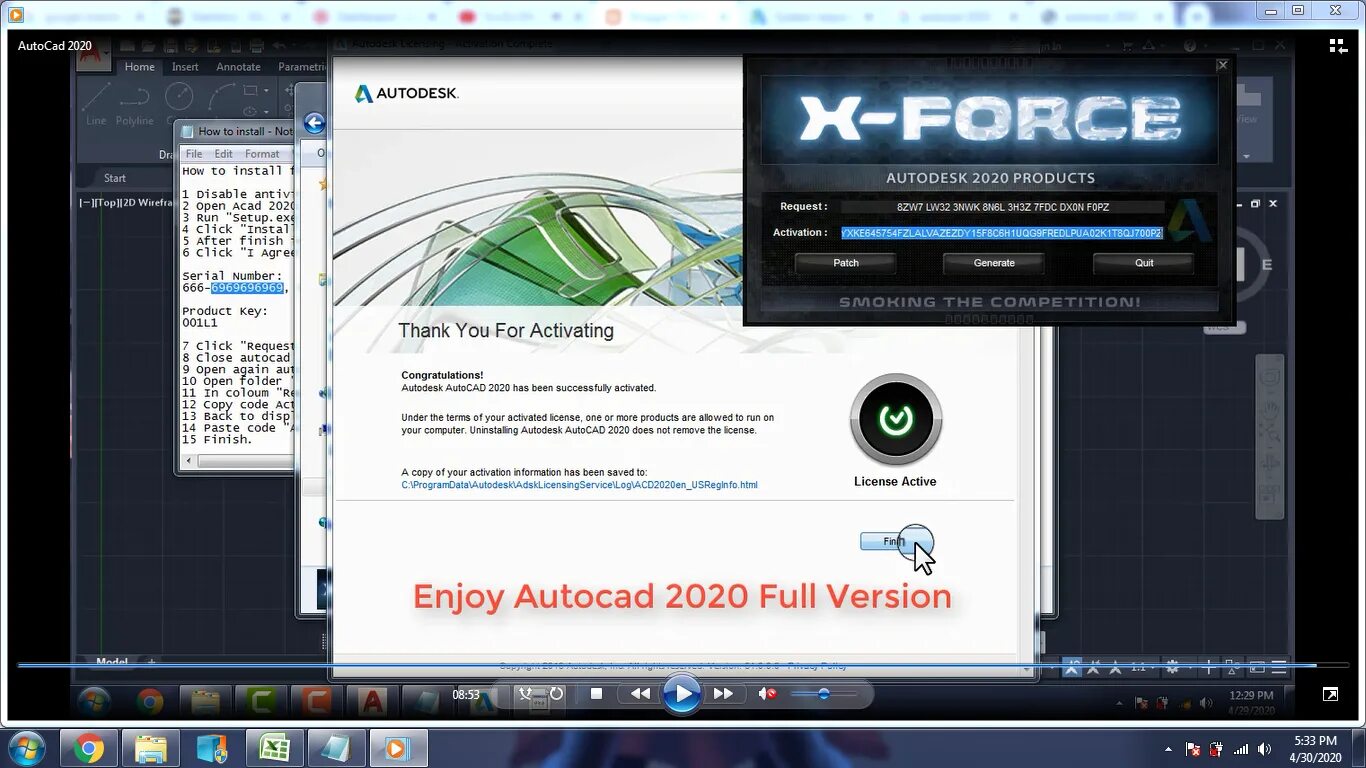Open the Format menu in the Notepad window
Viewport: 1366px width, 768px height.
pyautogui.click(x=262, y=154)
